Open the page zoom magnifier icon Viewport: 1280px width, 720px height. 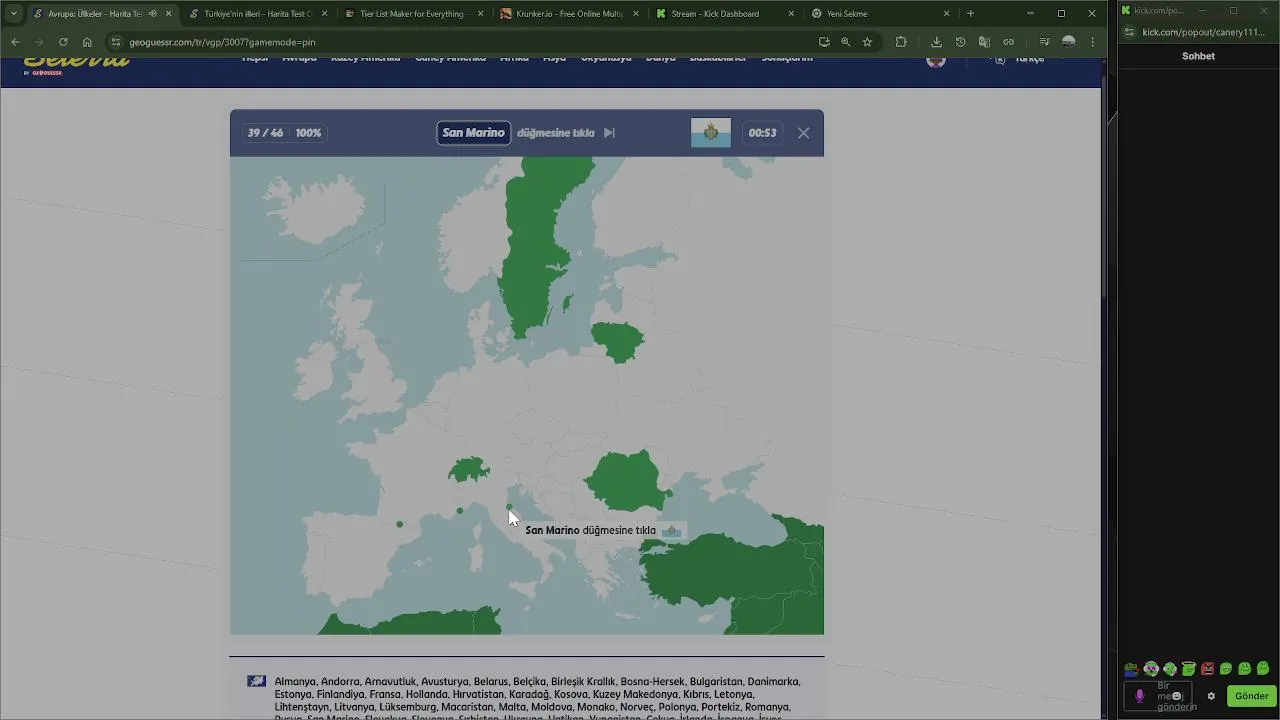pos(846,42)
